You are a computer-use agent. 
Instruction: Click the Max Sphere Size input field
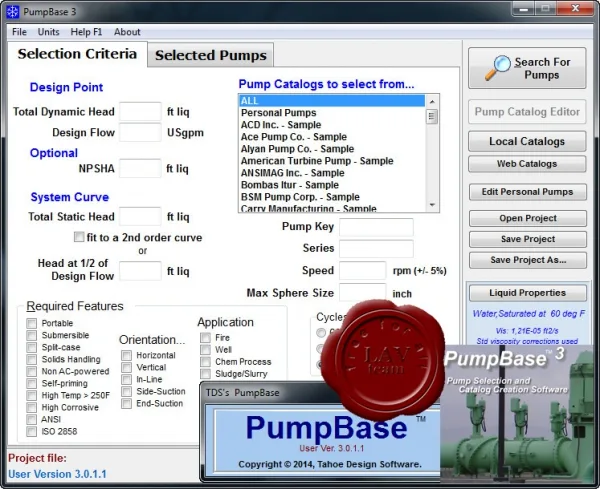(x=362, y=293)
